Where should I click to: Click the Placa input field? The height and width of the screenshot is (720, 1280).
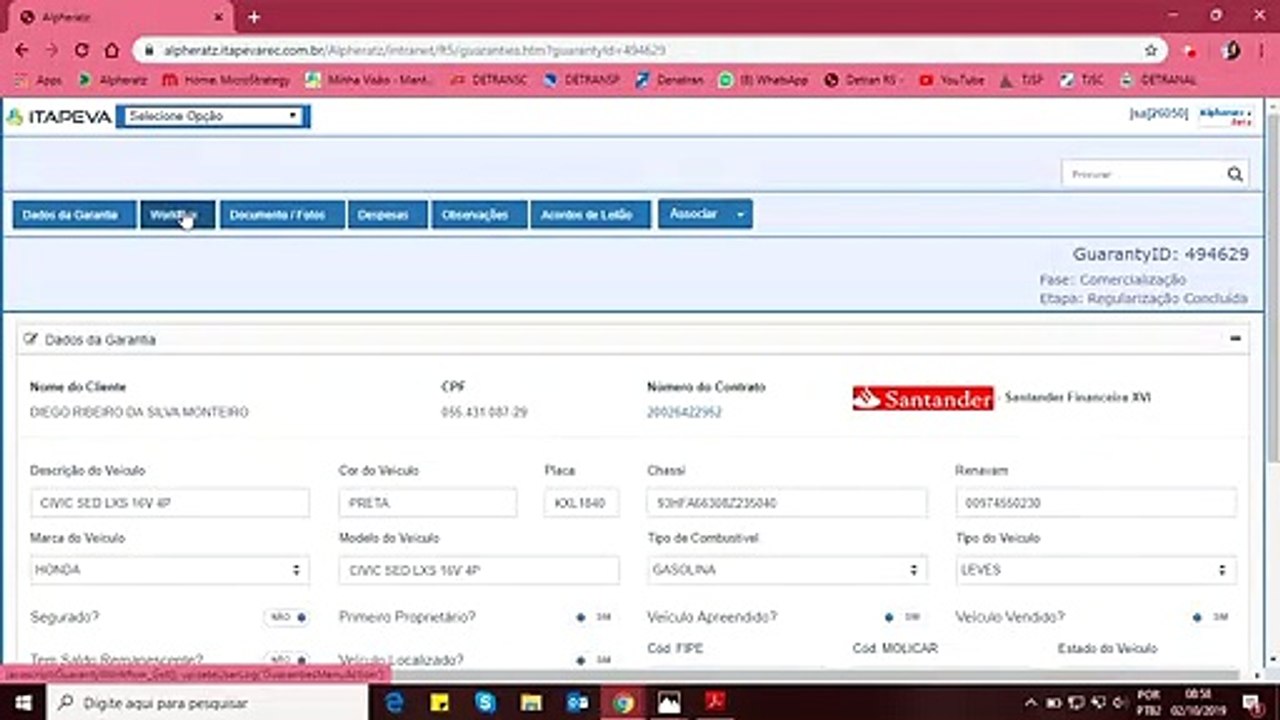tap(581, 503)
